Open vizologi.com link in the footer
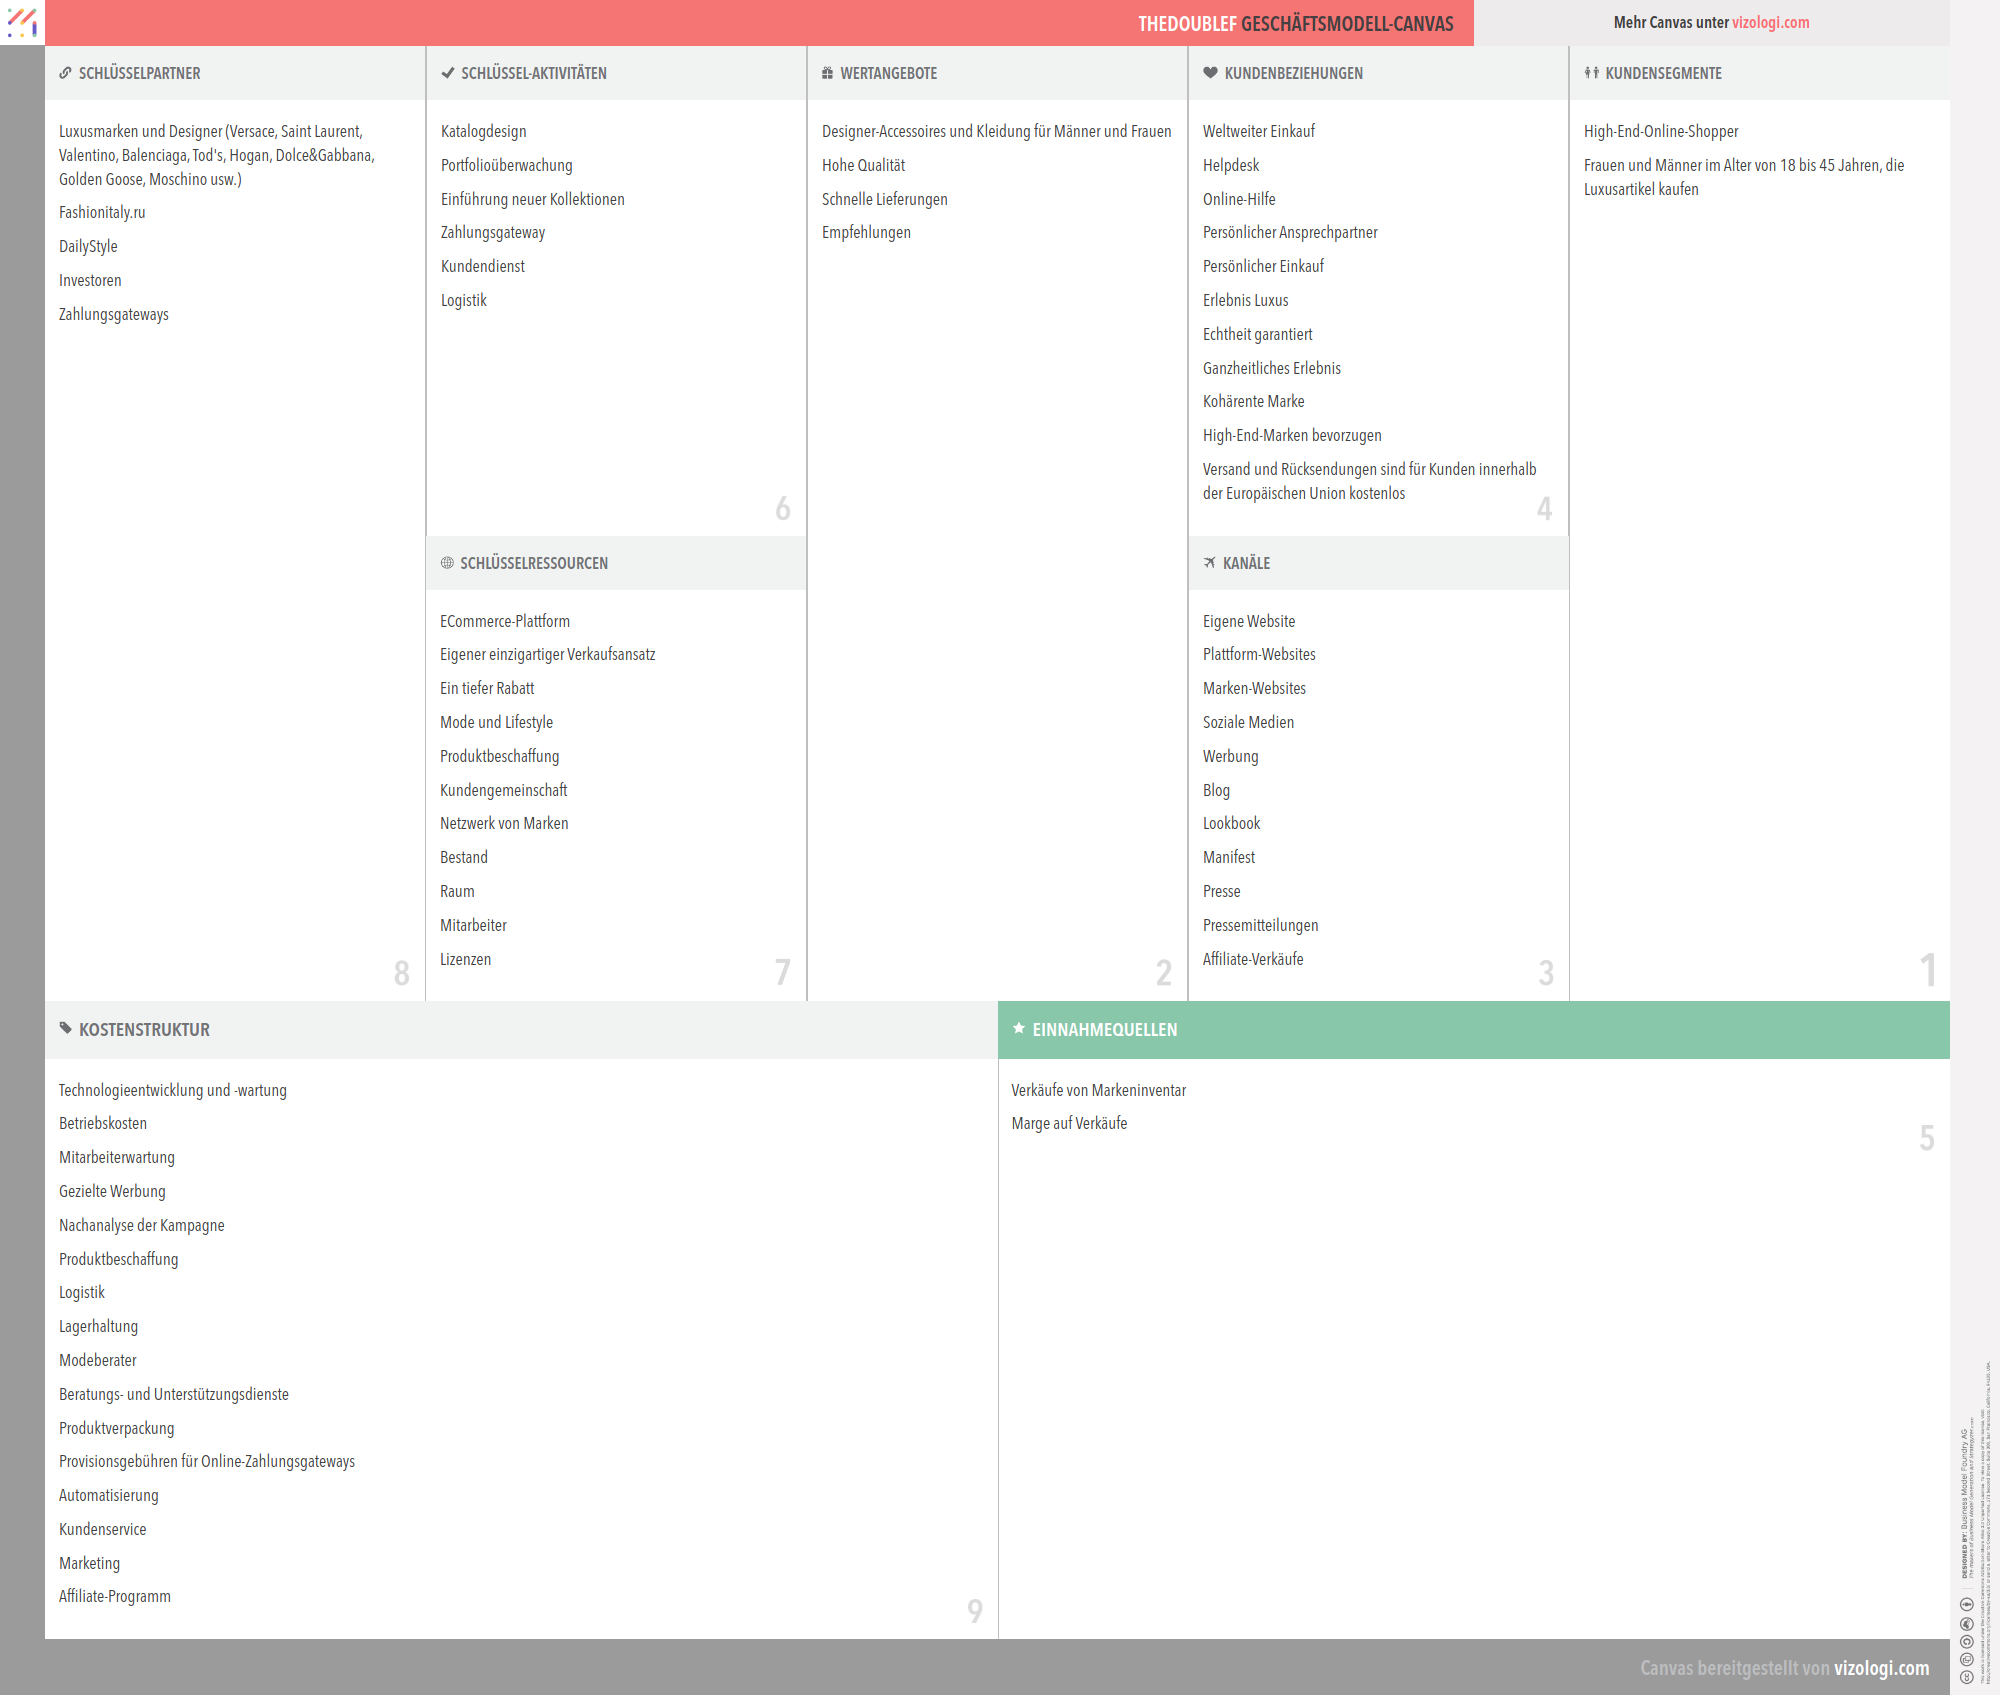Image resolution: width=2000 pixels, height=1695 pixels. [x=1881, y=1667]
